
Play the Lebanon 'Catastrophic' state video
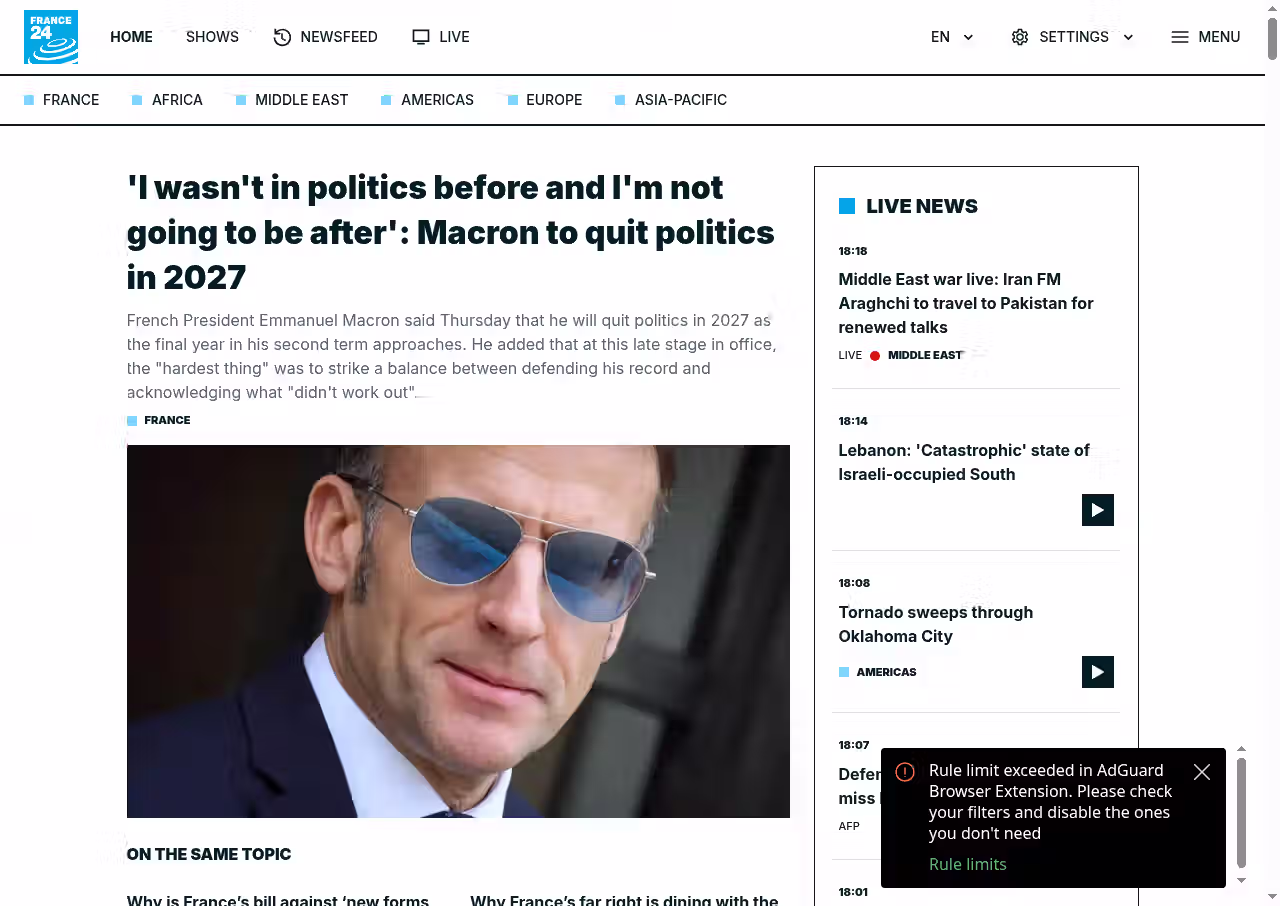[1097, 510]
